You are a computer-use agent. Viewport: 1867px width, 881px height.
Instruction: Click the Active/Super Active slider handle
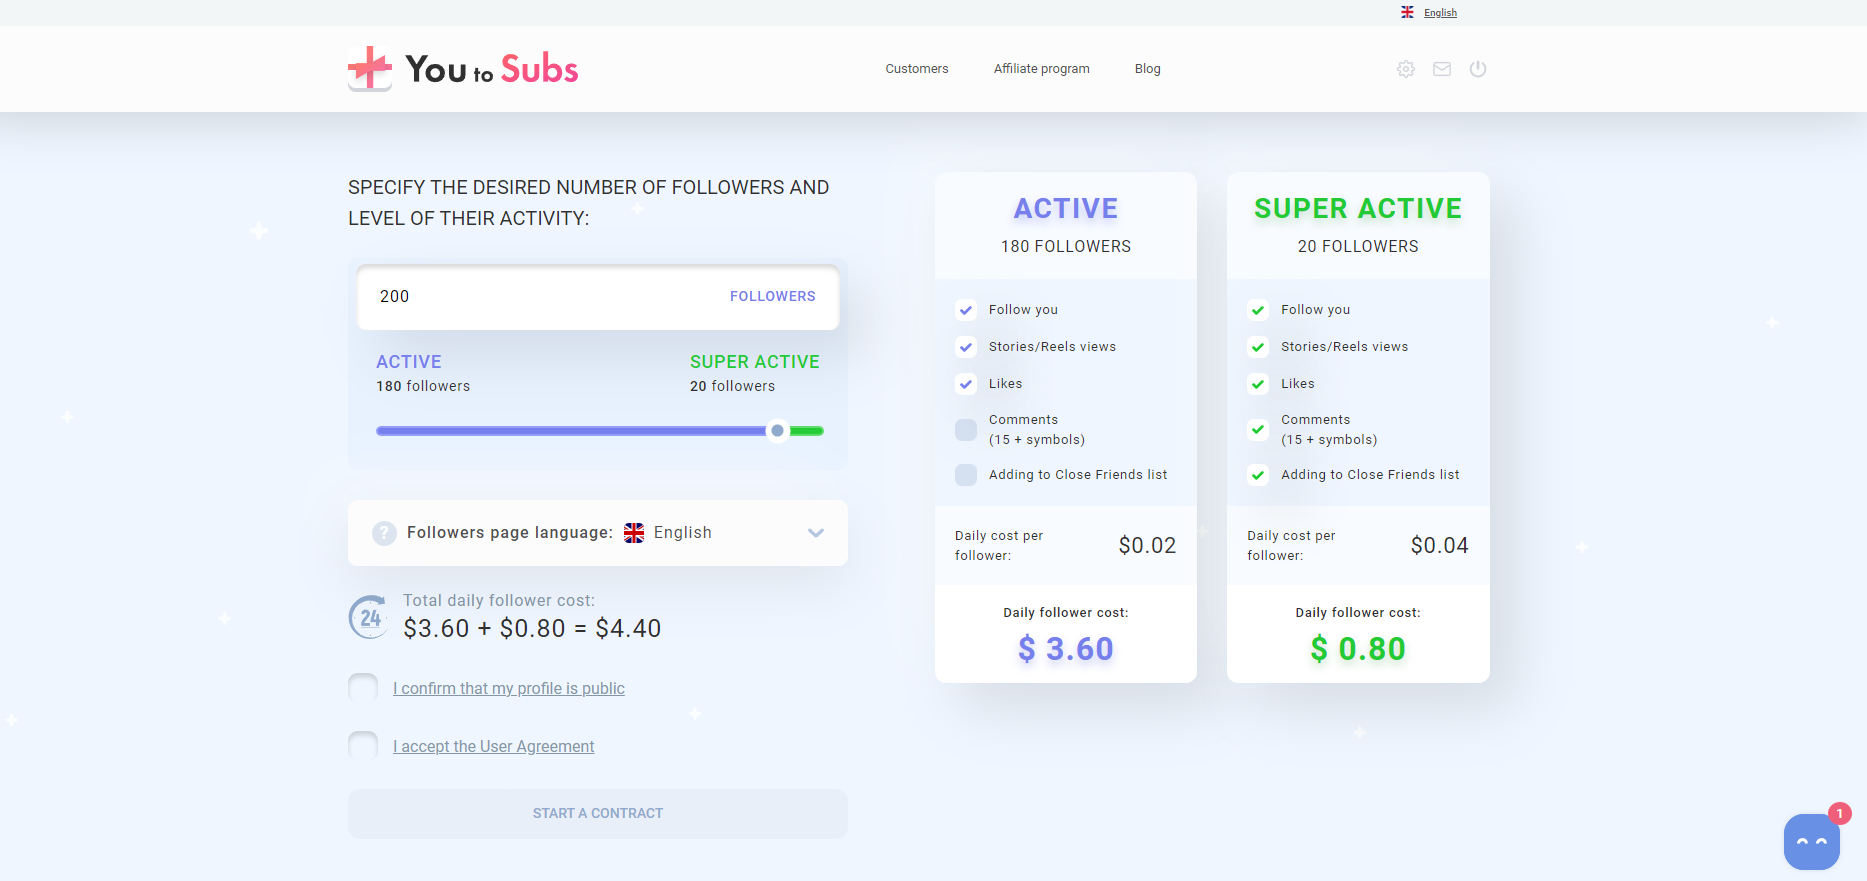pos(777,431)
